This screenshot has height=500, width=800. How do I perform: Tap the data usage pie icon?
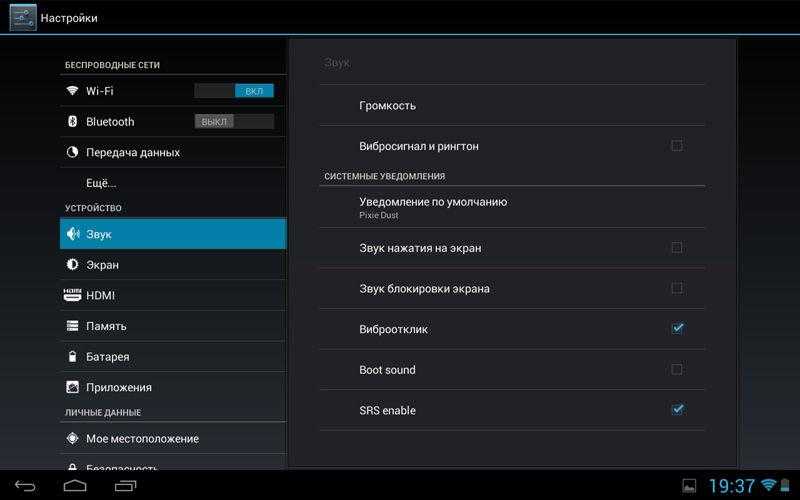point(72,152)
